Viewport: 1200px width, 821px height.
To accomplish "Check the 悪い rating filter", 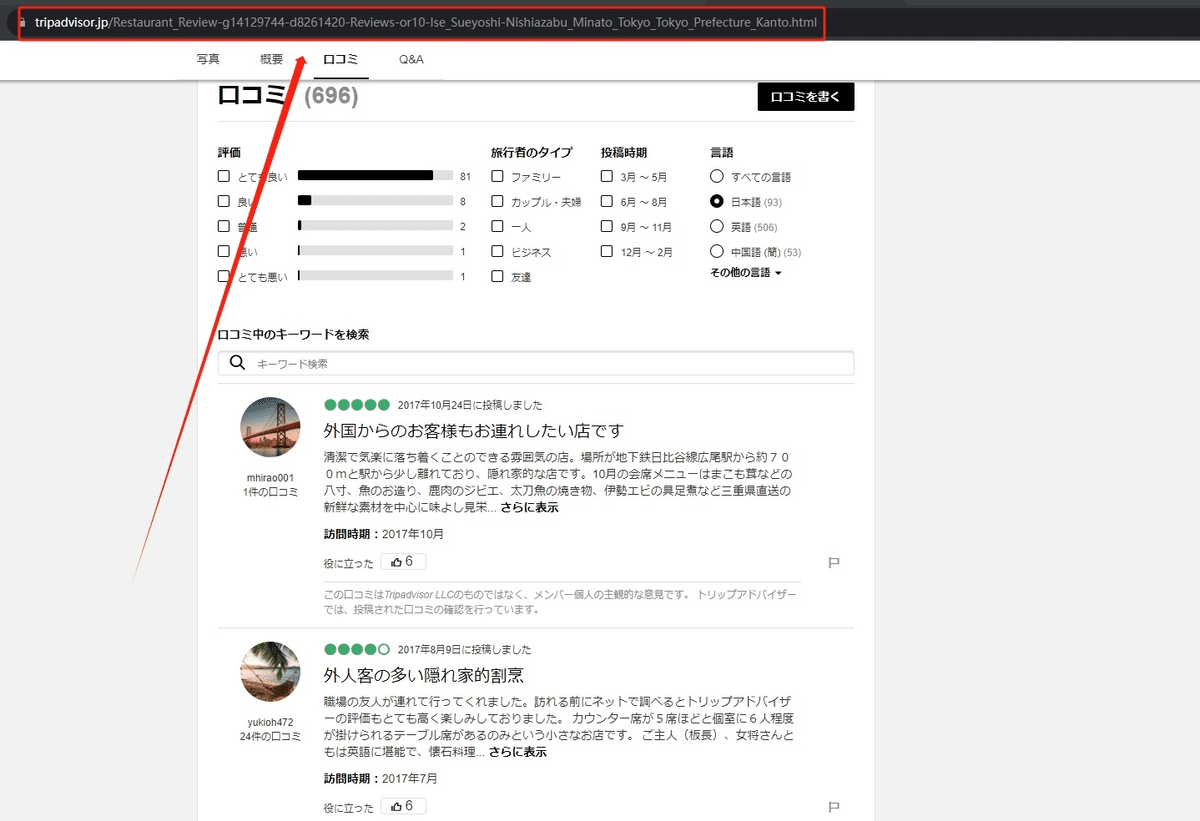I will (224, 251).
